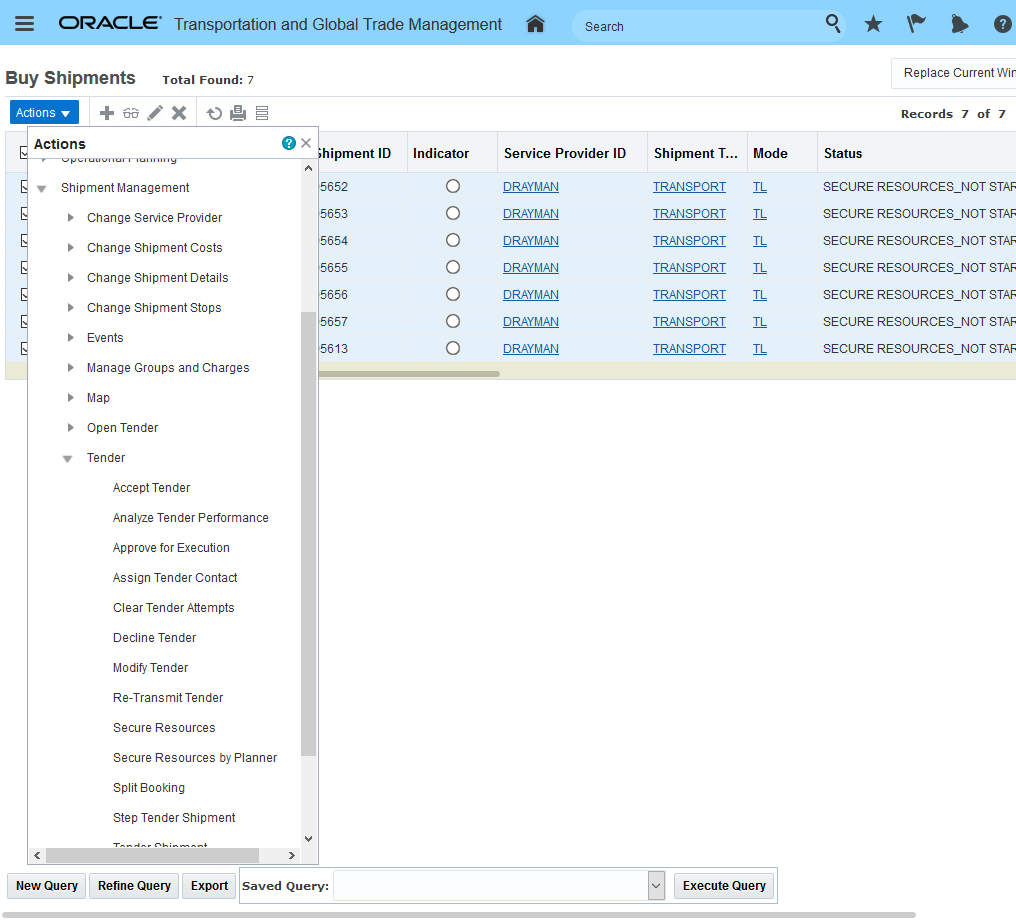Open the hamburger navigation menu
This screenshot has width=1016, height=920.
pyautogui.click(x=25, y=24)
